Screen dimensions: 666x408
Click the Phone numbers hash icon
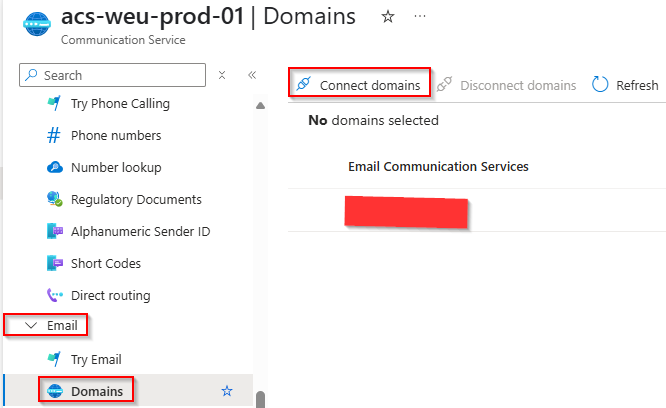point(54,136)
